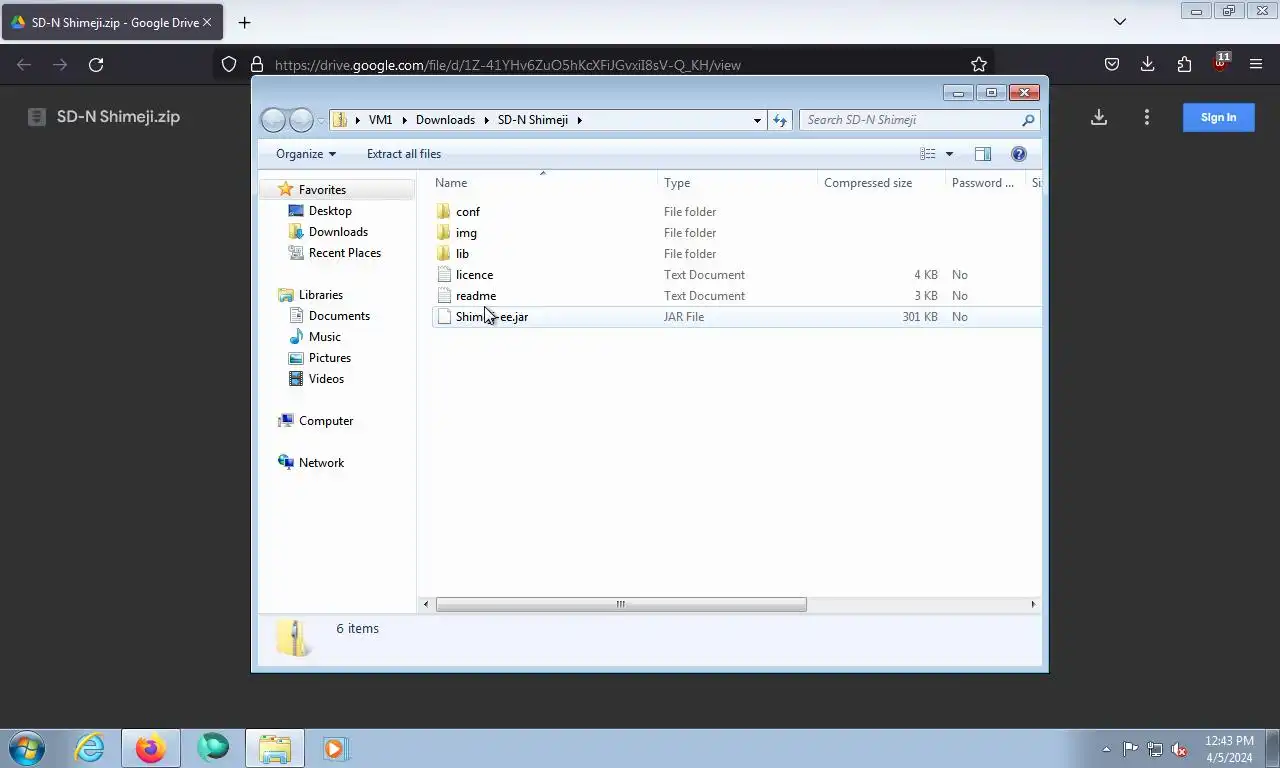Open Downloads in the navigation pane
This screenshot has height=768, width=1280.
point(338,232)
